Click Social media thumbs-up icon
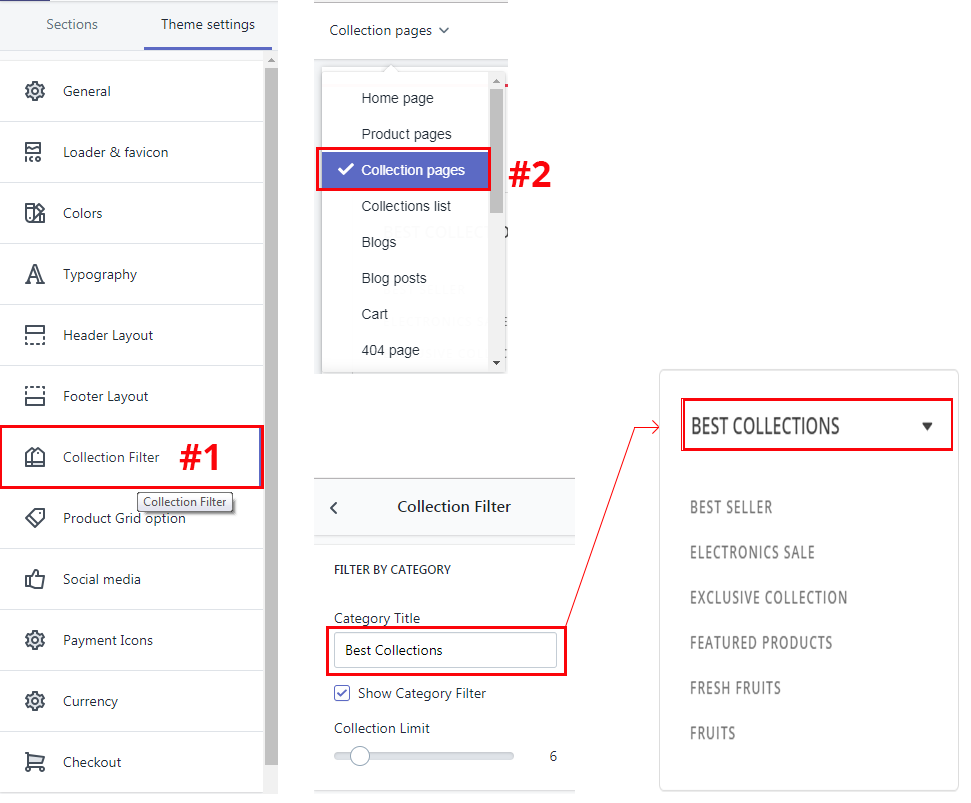 click(35, 579)
